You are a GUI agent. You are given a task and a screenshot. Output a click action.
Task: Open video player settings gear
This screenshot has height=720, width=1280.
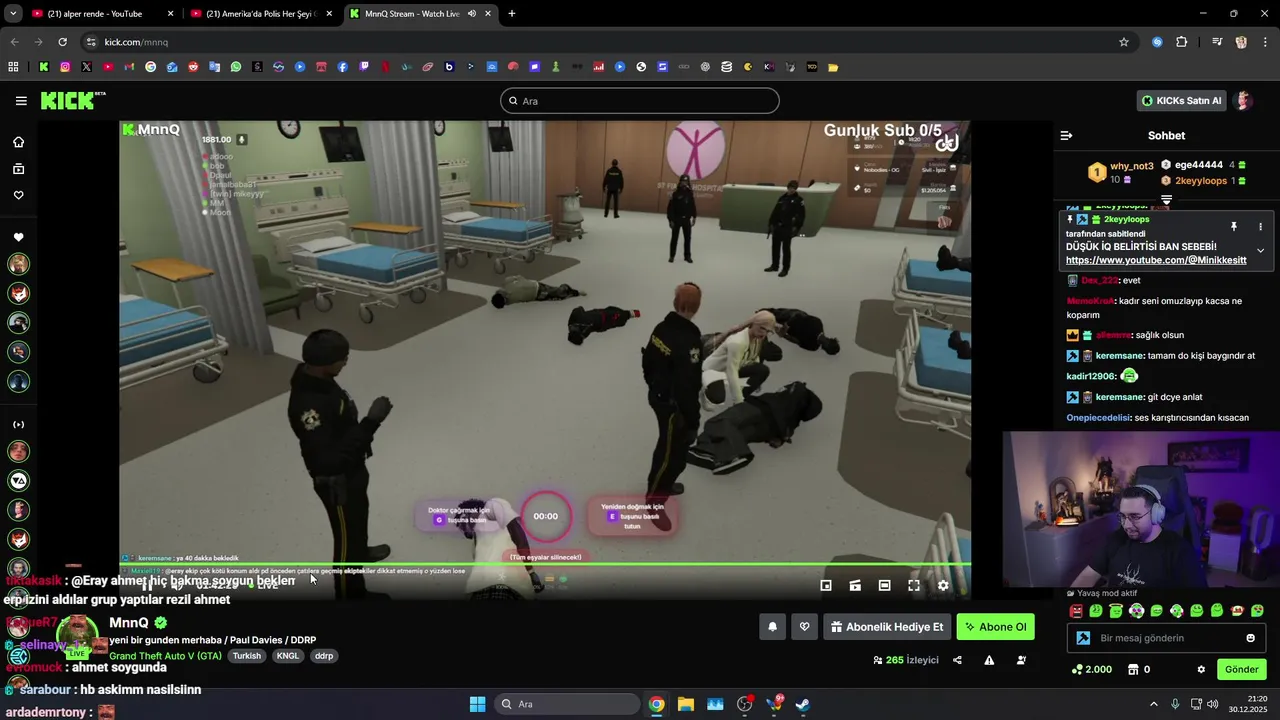[943, 585]
